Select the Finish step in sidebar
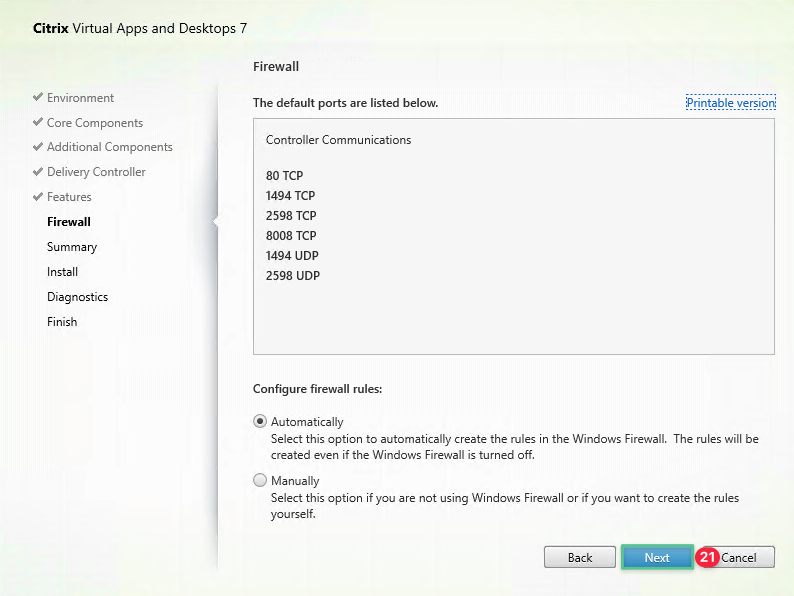This screenshot has height=596, width=794. (x=62, y=322)
